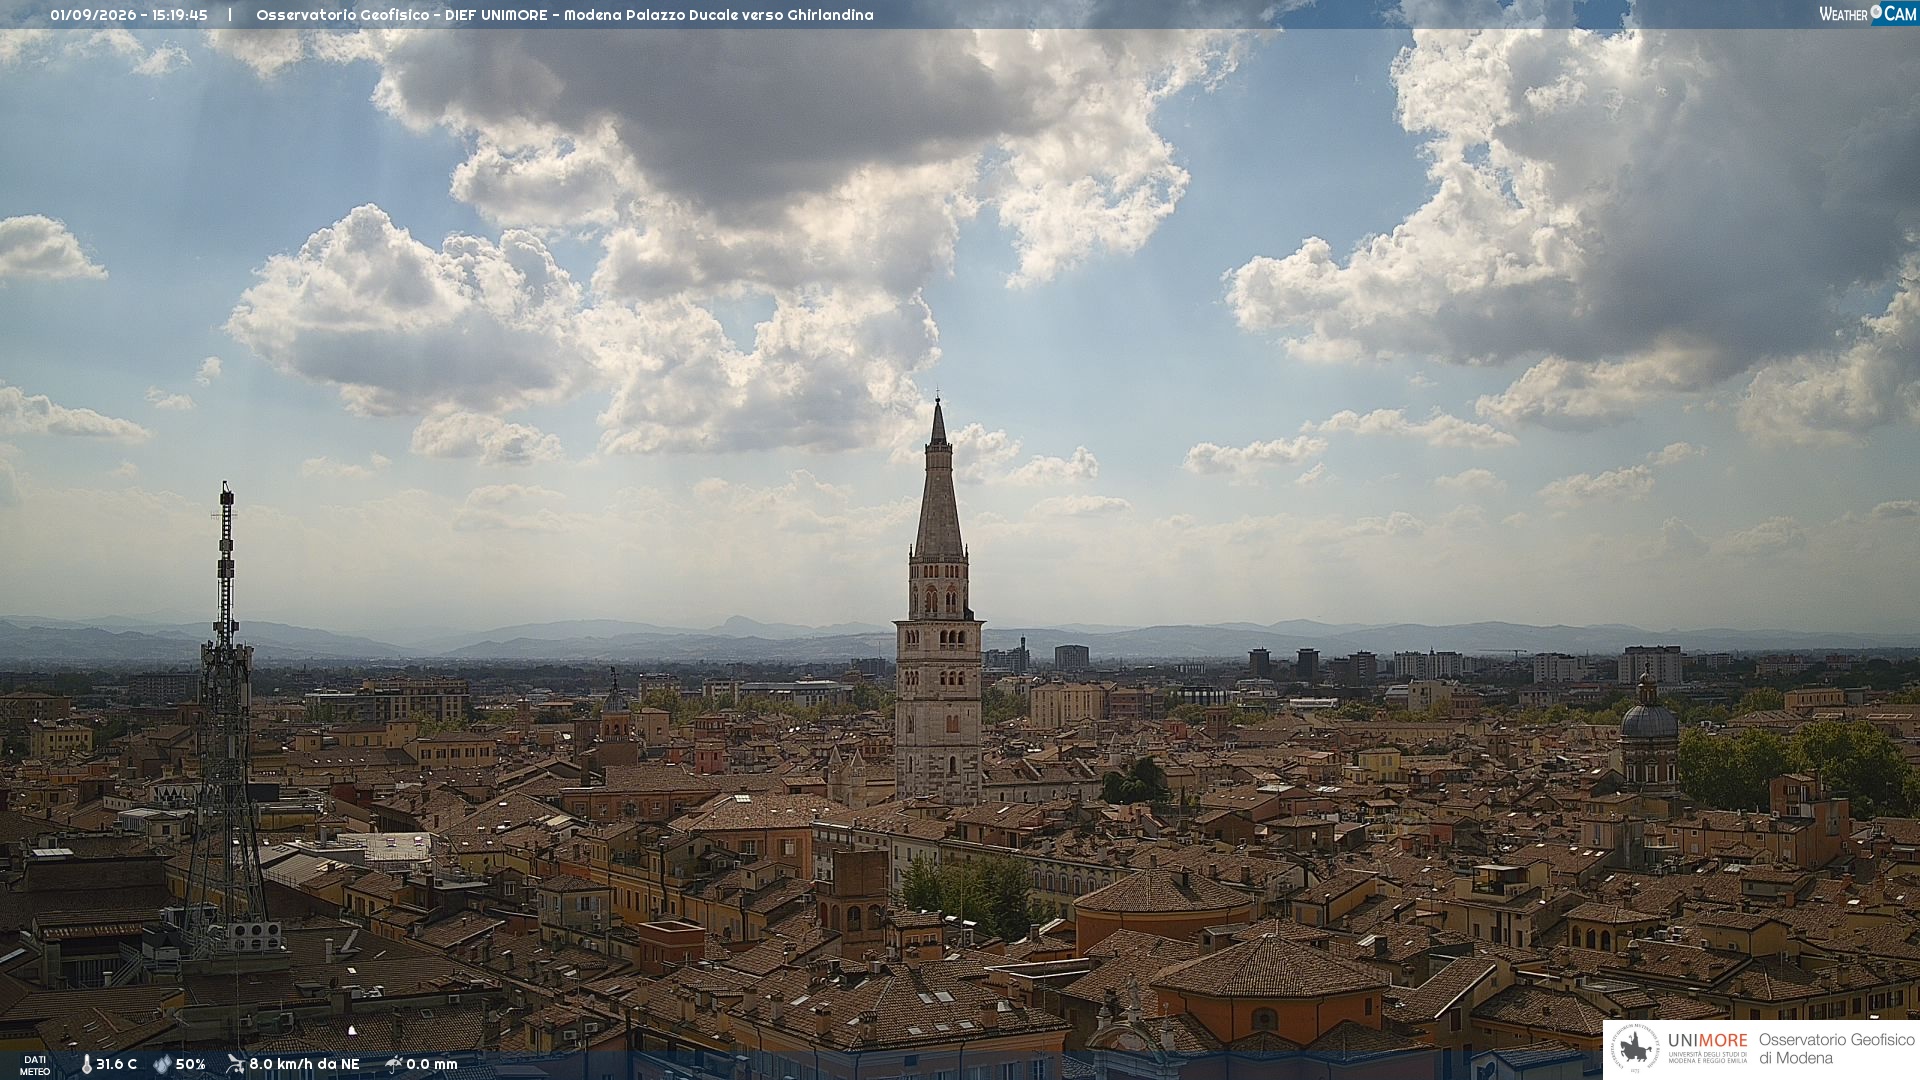
Task: Click the 8.0 km/h da NE wind reading
Action: (x=304, y=1064)
